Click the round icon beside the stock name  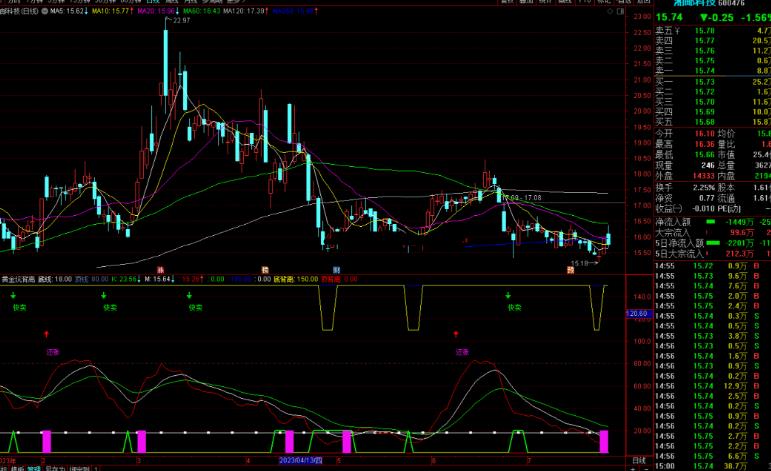(x=45, y=11)
